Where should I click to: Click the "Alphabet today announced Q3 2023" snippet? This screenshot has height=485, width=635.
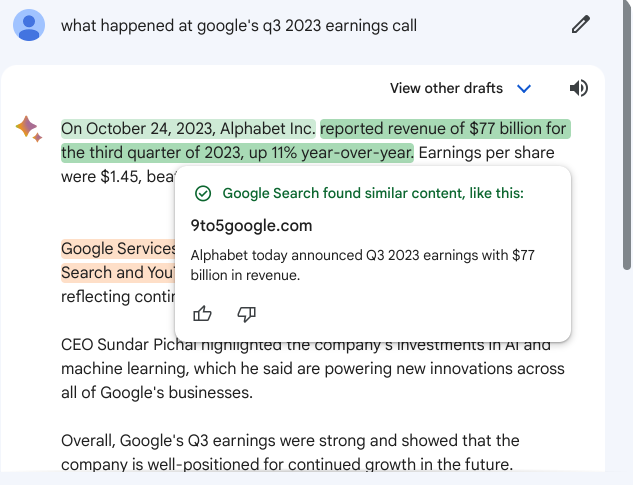(362, 264)
